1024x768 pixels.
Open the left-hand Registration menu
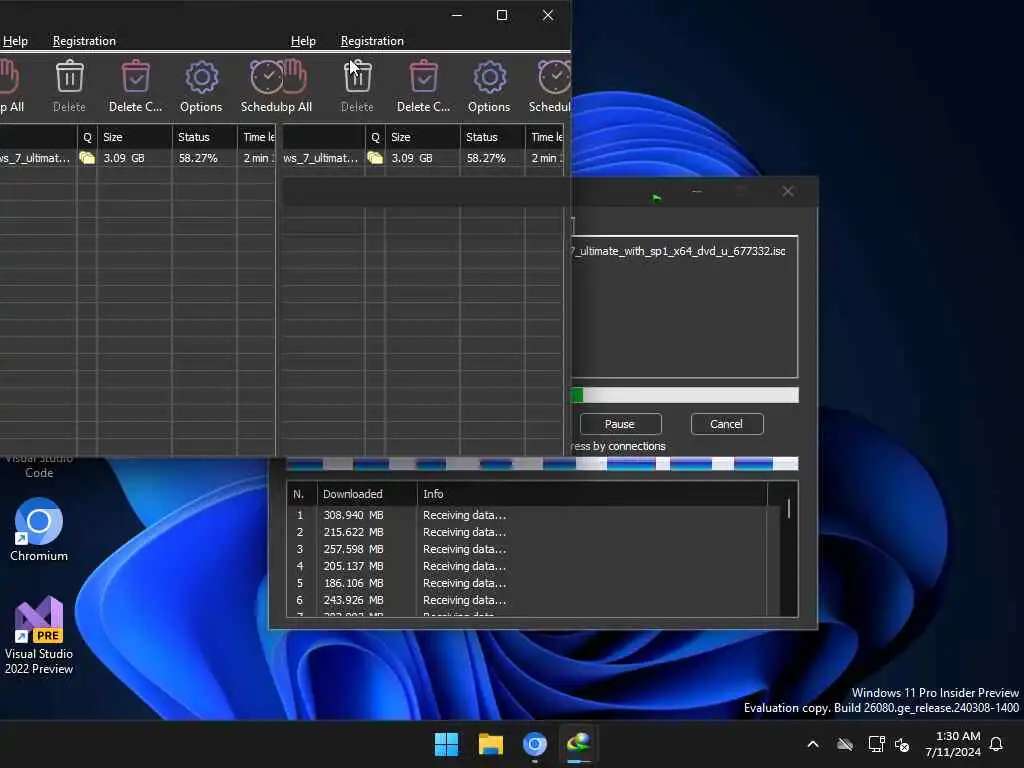tap(84, 41)
